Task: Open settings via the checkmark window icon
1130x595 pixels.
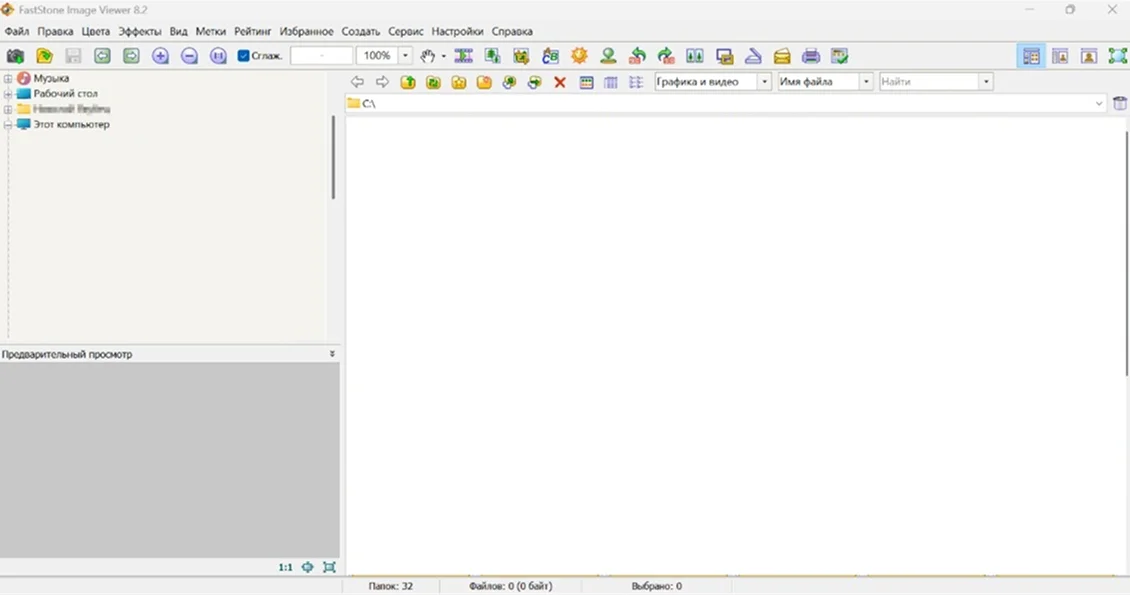Action: tap(840, 55)
